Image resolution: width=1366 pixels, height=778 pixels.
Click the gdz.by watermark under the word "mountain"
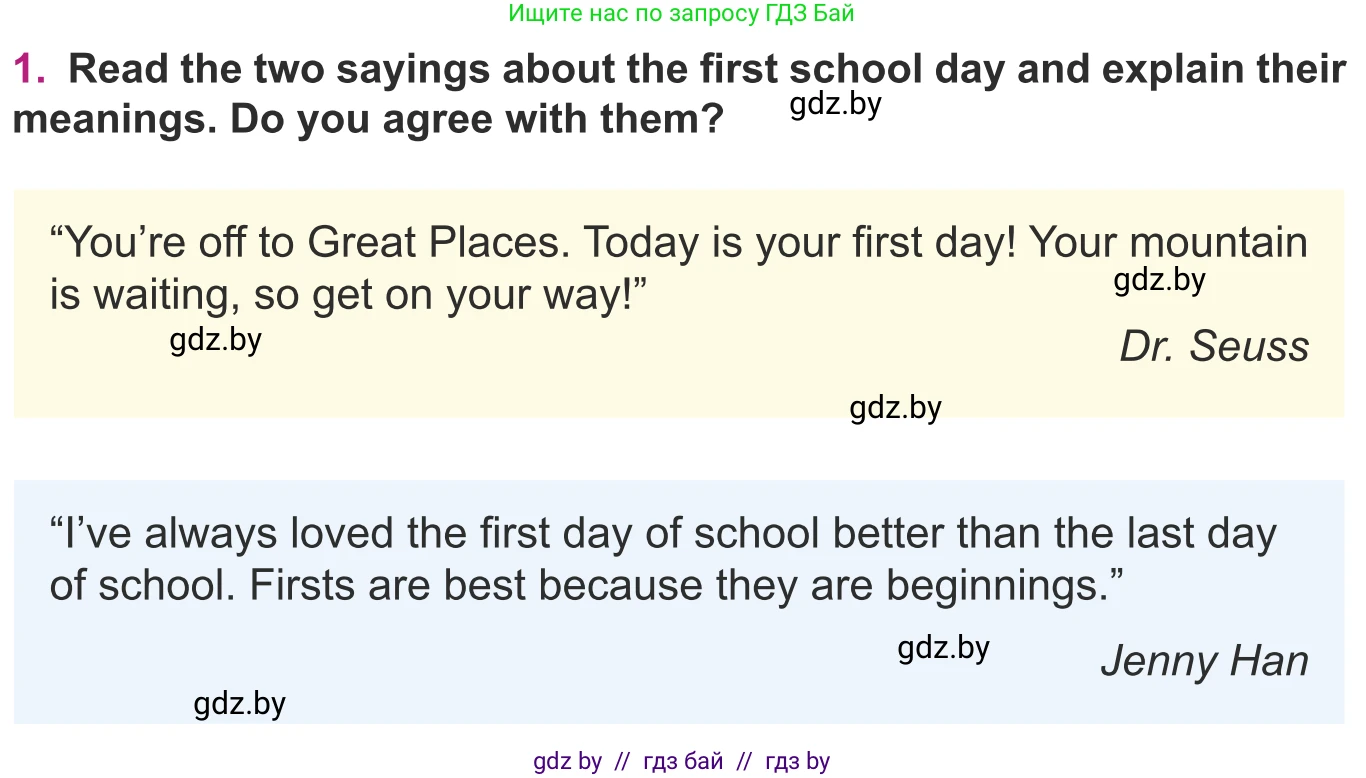pos(1159,280)
